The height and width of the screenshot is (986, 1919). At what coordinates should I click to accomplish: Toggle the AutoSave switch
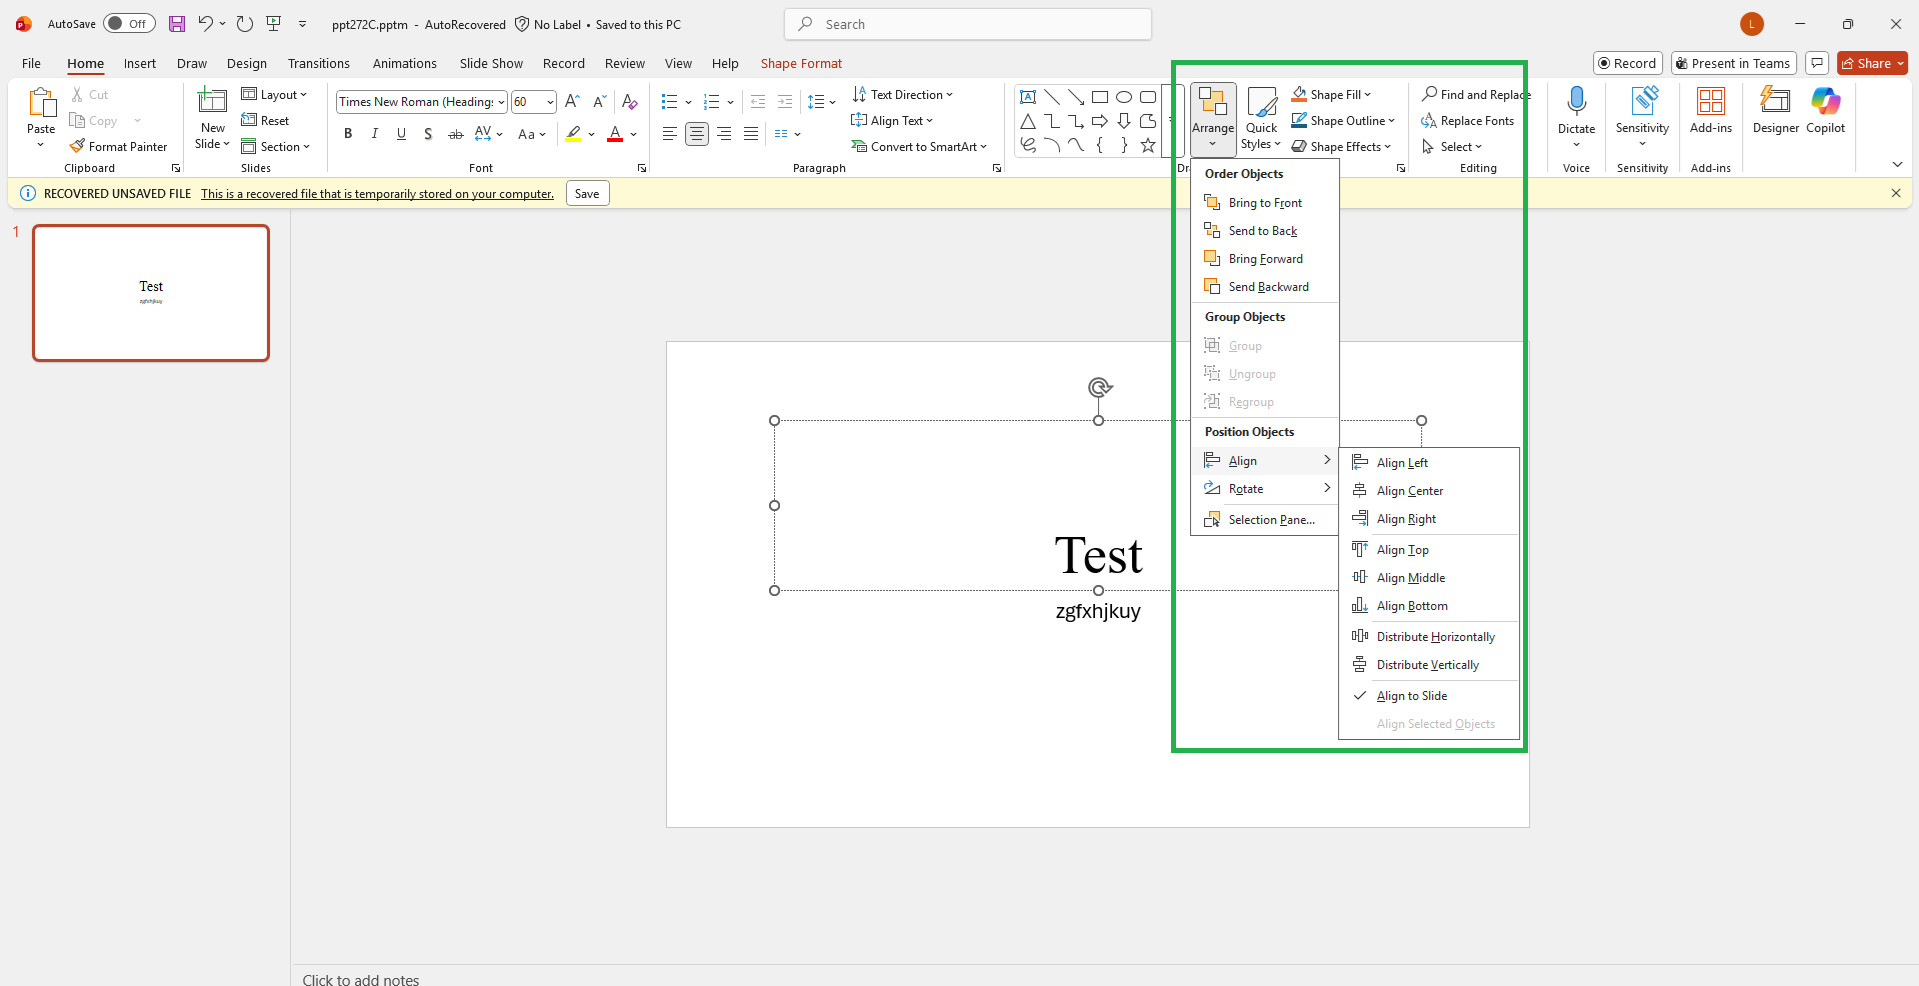[x=129, y=24]
